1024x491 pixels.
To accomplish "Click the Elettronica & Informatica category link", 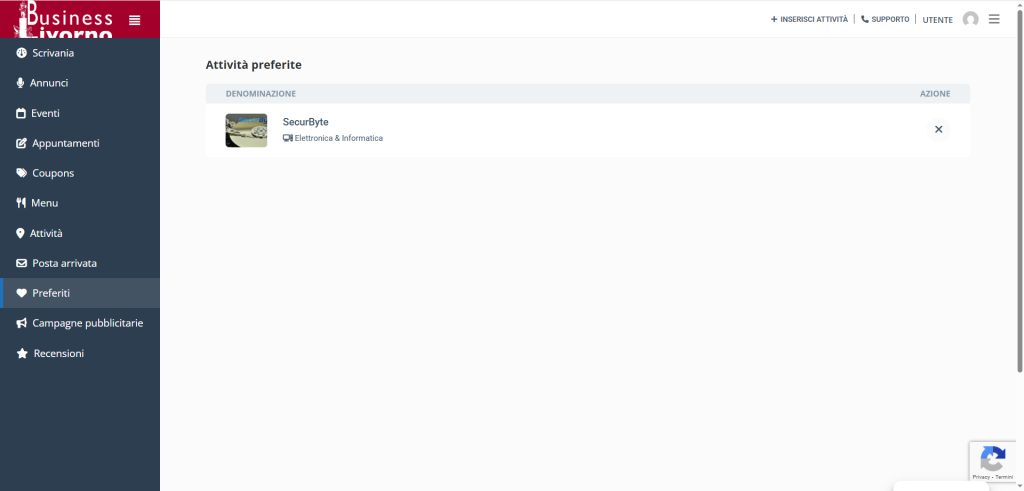I will pyautogui.click(x=338, y=138).
